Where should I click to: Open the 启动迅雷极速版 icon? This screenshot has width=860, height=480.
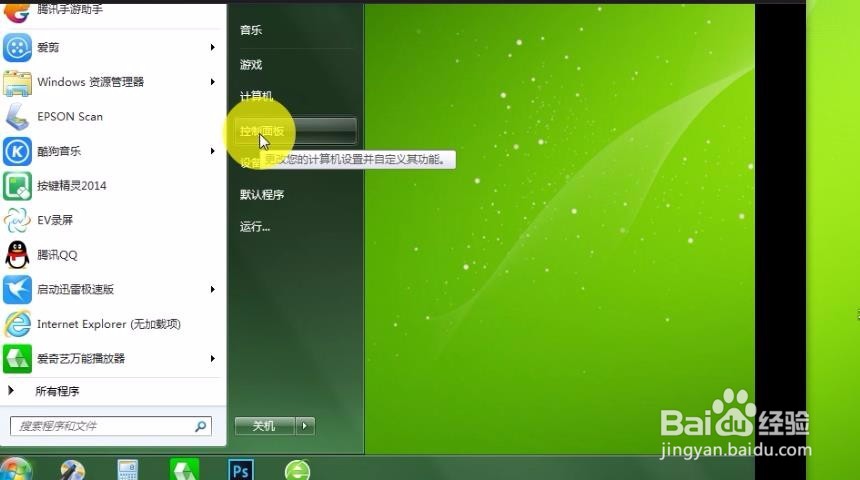click(x=17, y=290)
